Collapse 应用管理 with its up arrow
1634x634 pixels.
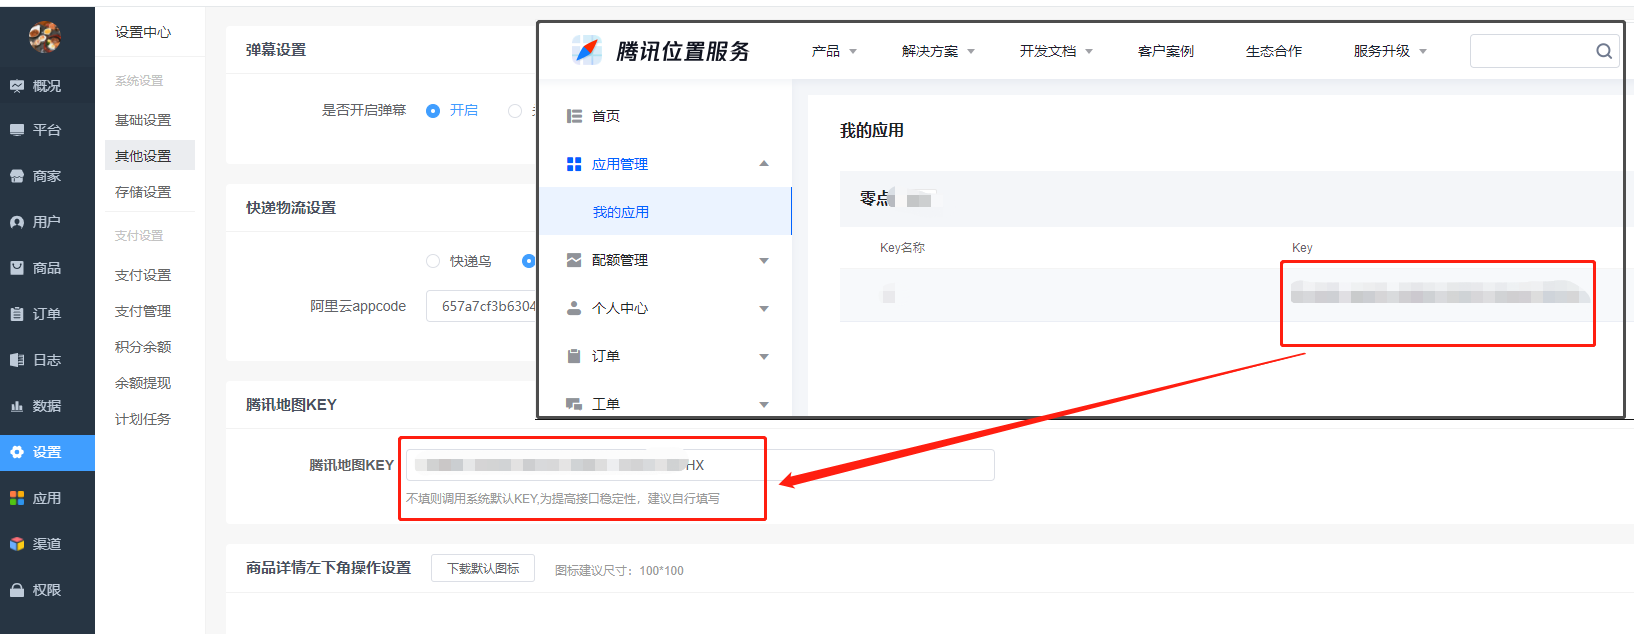pos(764,164)
